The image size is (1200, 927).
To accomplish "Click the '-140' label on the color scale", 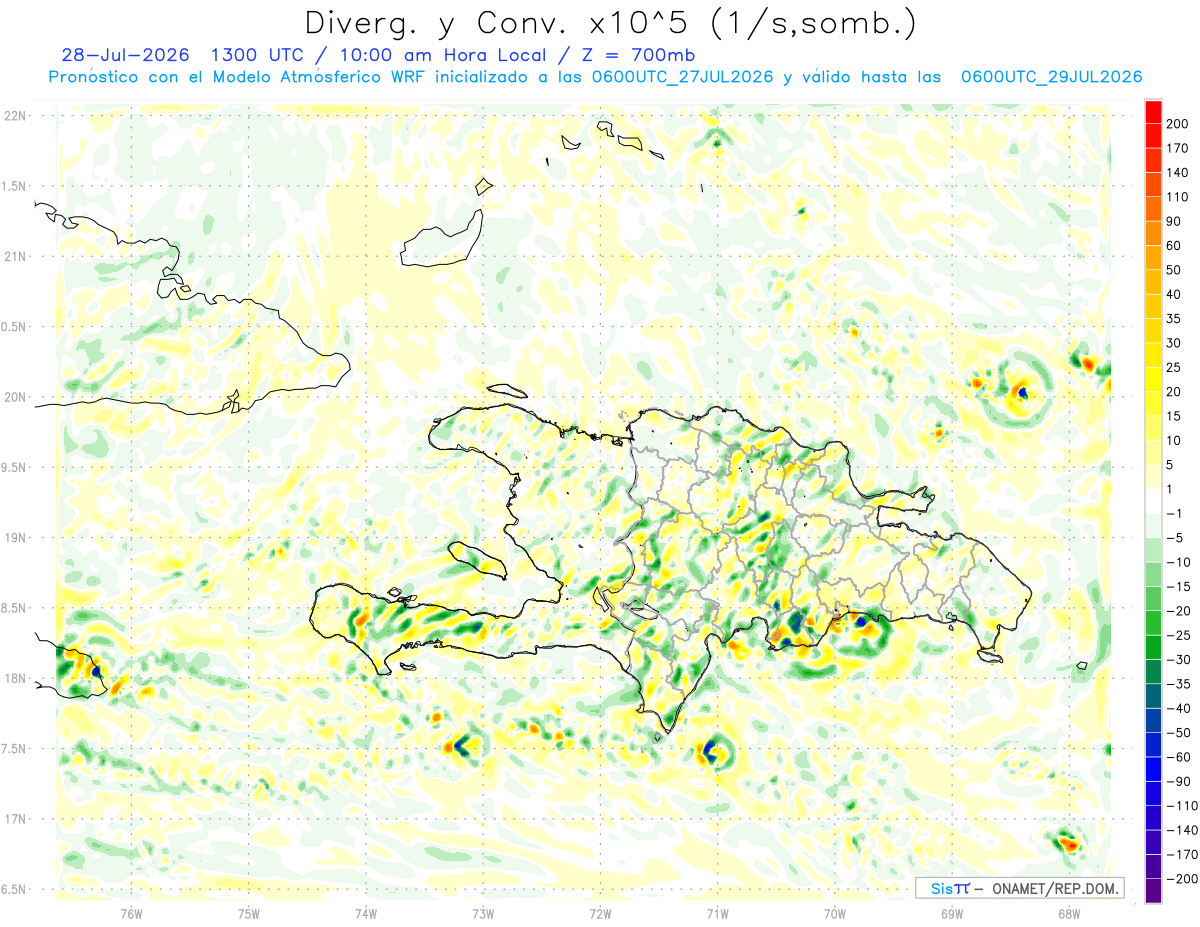I will point(1183,830).
